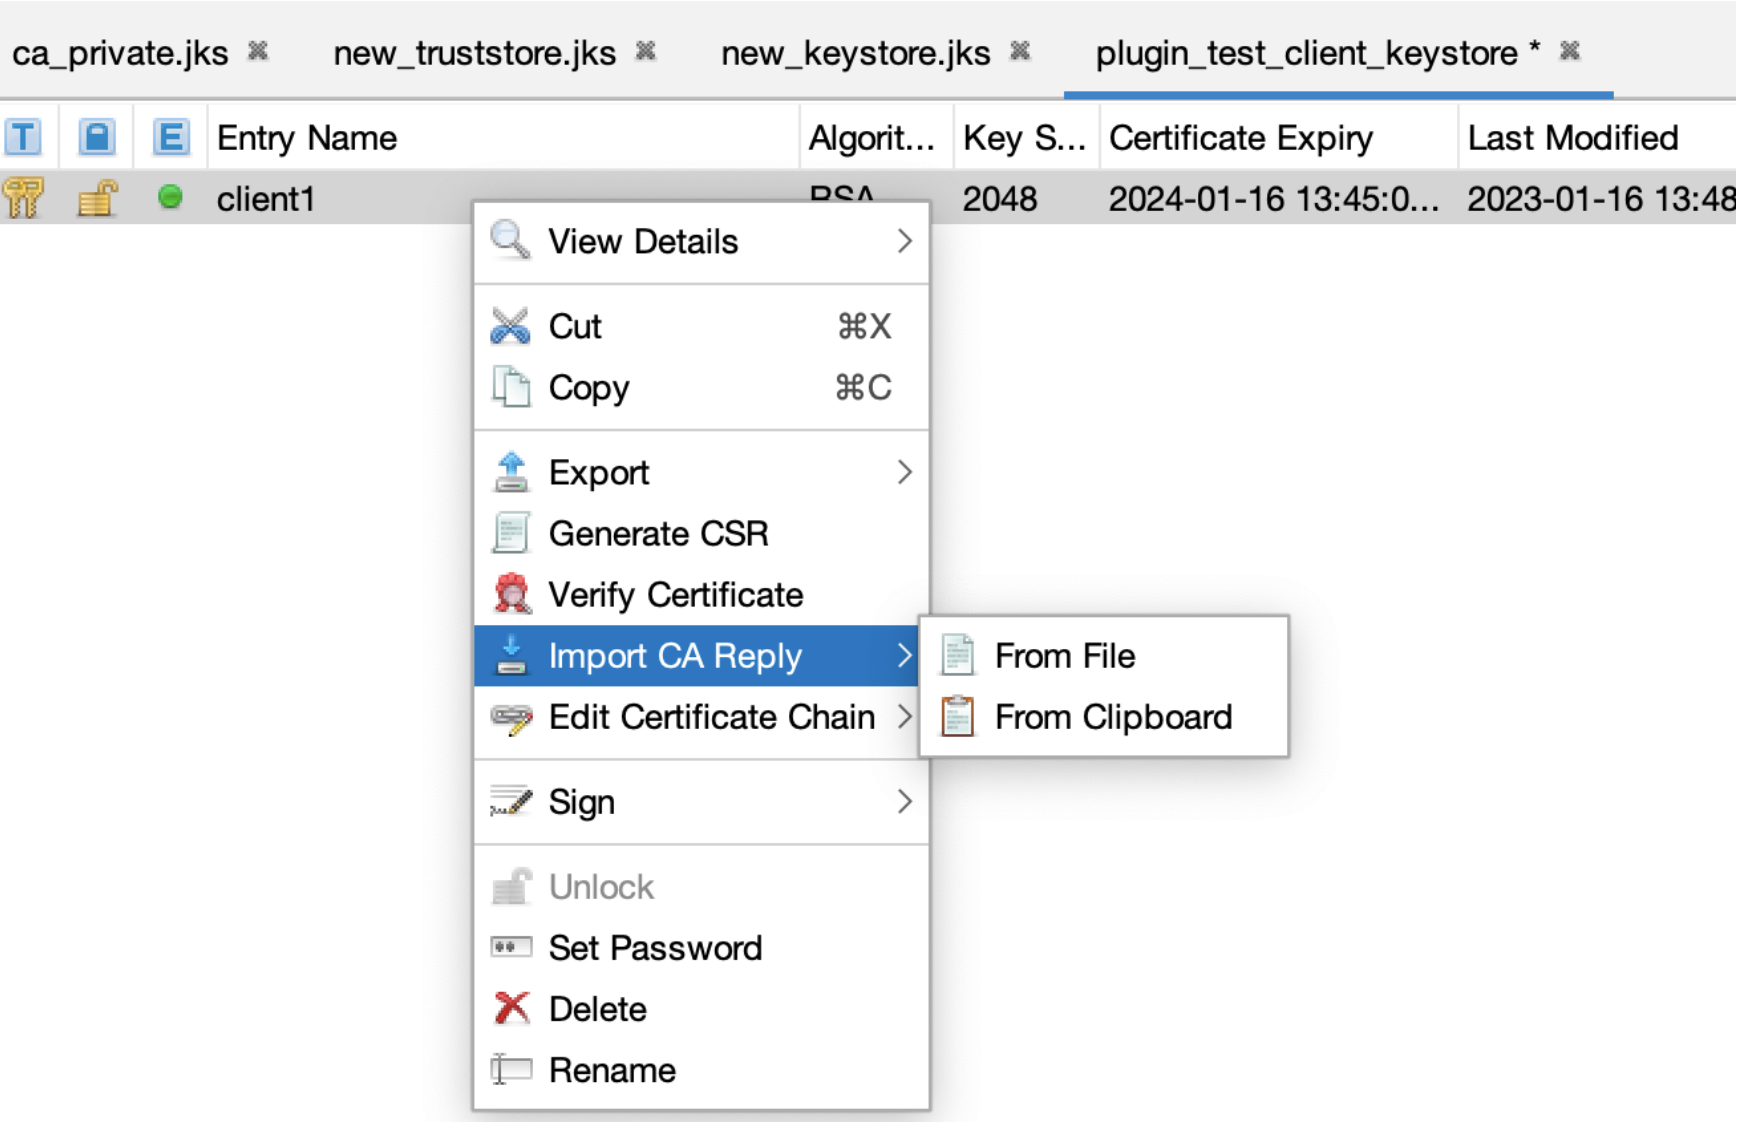Open the ca_private.jks tab
The image size is (1740, 1126).
point(120,53)
